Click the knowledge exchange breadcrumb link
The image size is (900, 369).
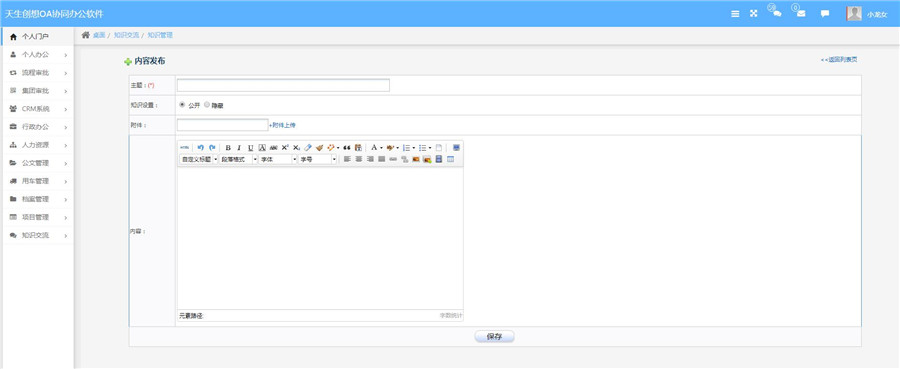tap(126, 35)
